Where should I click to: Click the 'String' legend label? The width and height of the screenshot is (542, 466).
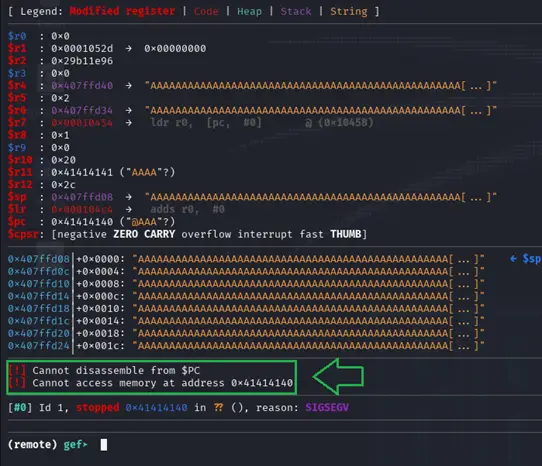point(348,11)
